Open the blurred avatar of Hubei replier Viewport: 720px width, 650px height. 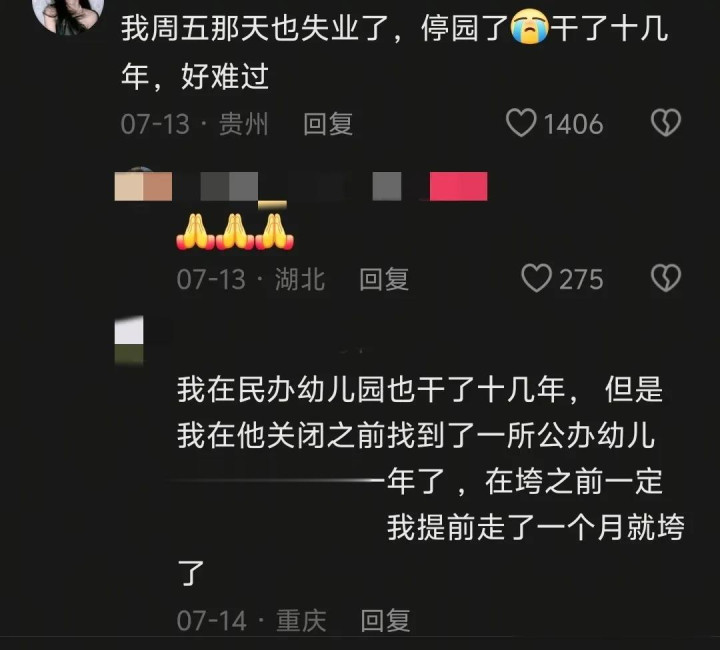[143, 186]
